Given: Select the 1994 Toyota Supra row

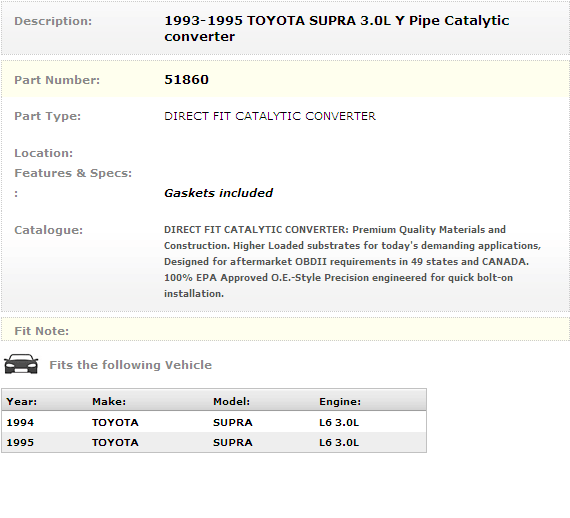Looking at the screenshot, I should point(214,422).
